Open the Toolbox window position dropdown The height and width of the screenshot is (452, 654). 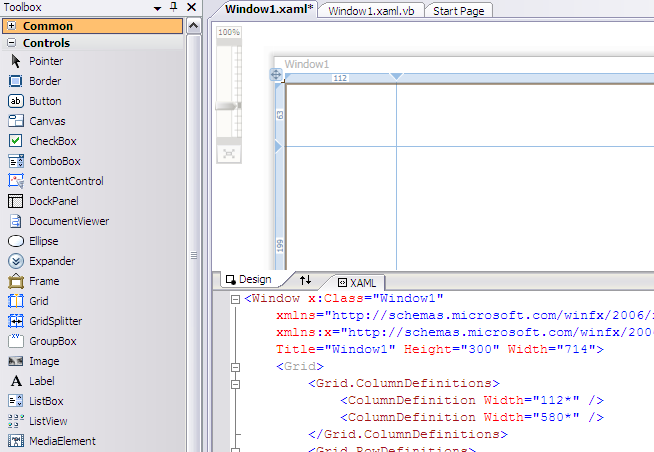(157, 8)
